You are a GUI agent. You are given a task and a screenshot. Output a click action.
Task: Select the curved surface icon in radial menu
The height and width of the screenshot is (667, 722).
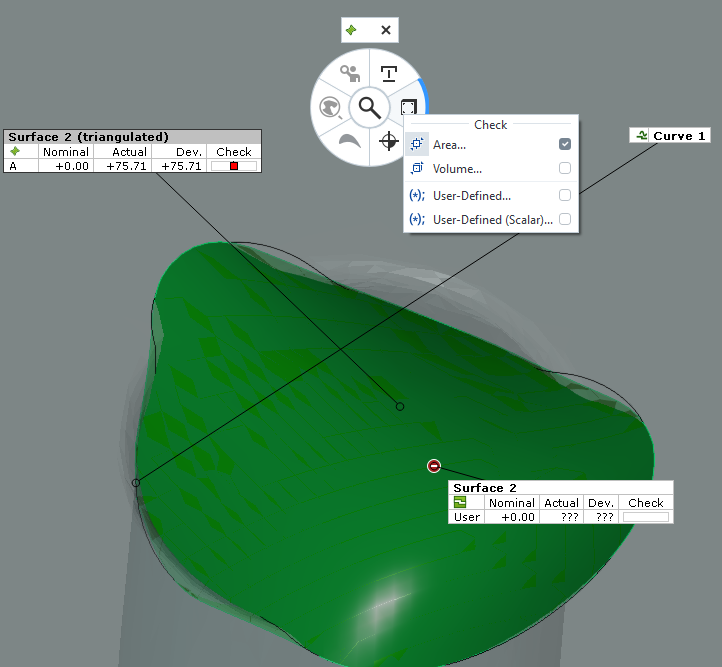click(x=349, y=141)
